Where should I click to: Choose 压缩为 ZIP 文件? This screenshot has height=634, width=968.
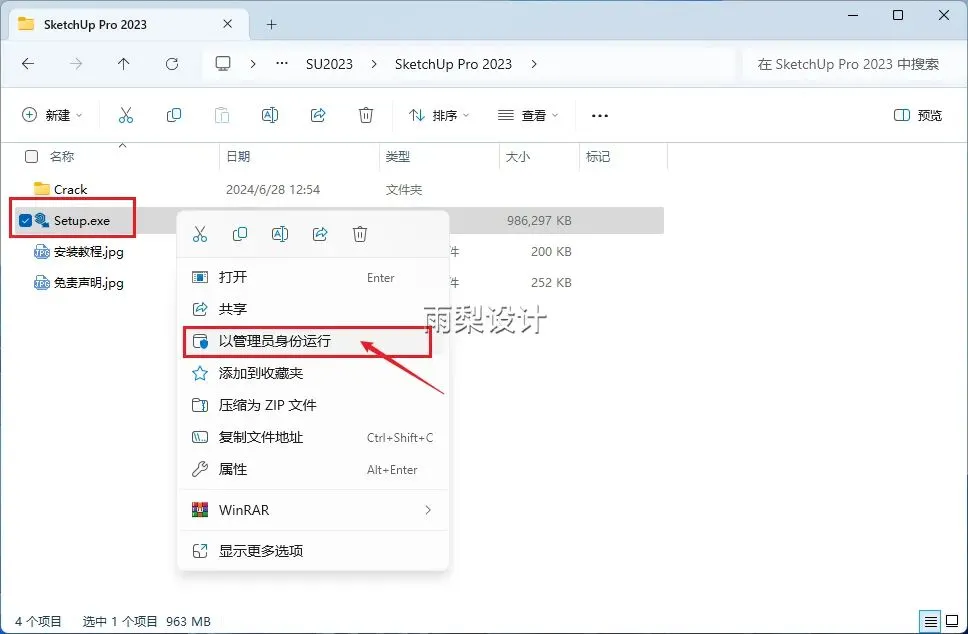pos(313,406)
